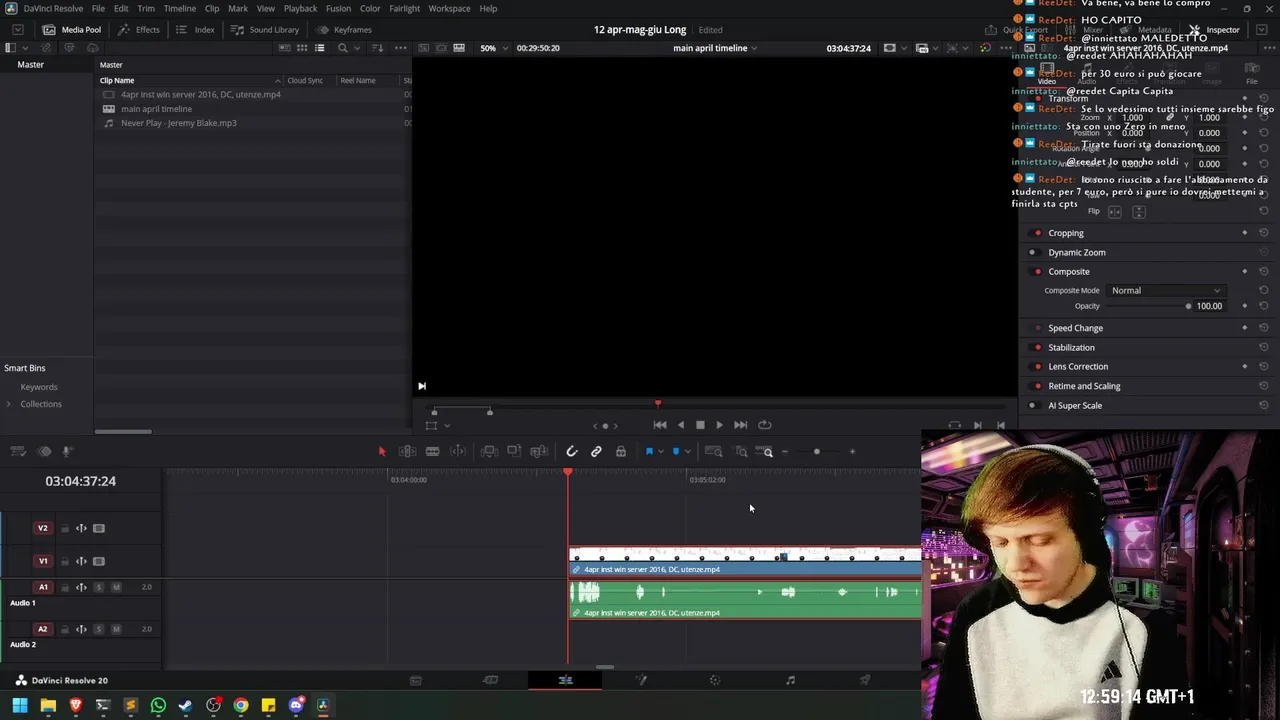This screenshot has width=1280, height=720.
Task: Click the viewer Stop button
Action: (x=700, y=425)
